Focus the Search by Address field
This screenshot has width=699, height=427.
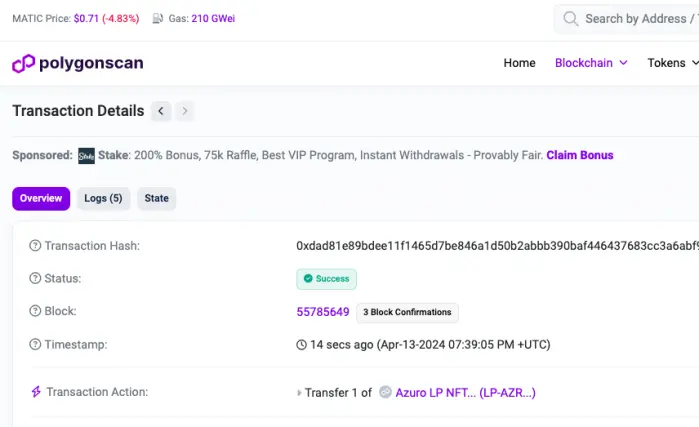(626, 19)
